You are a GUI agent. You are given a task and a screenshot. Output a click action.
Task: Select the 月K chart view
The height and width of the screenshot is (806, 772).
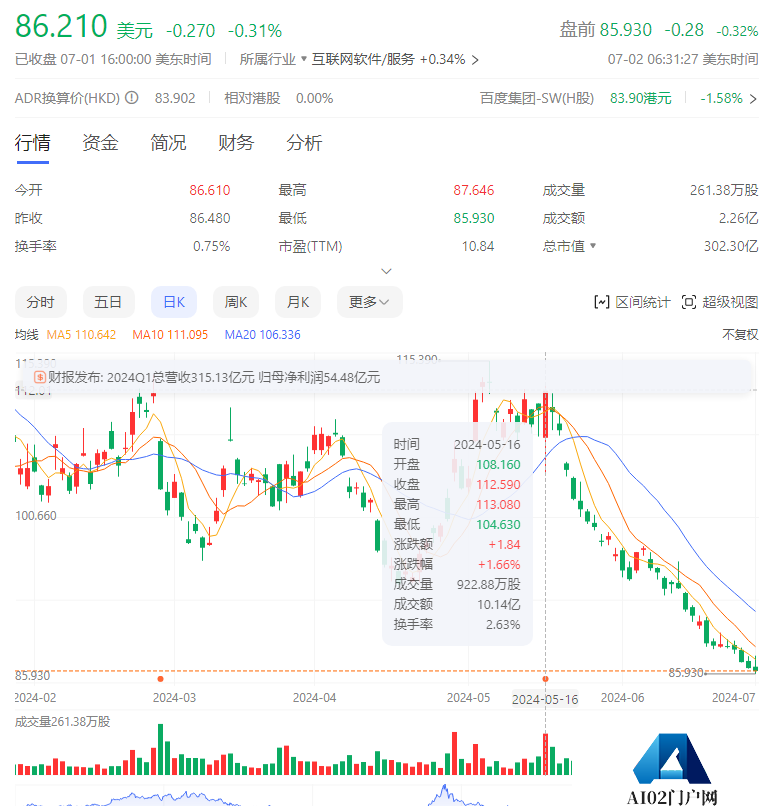click(298, 302)
